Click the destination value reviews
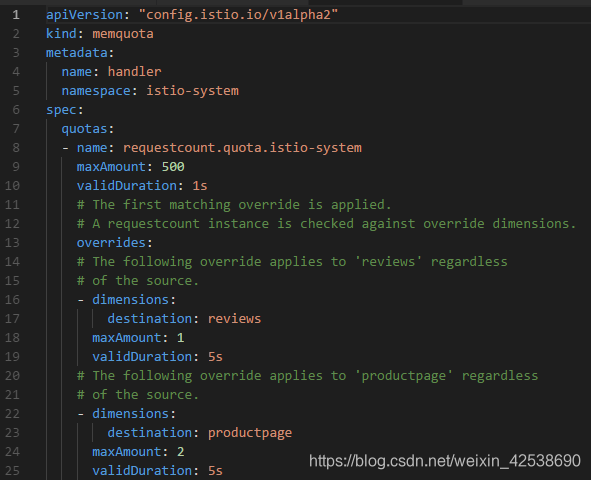Viewport: 591px width, 480px height. pyautogui.click(x=234, y=319)
